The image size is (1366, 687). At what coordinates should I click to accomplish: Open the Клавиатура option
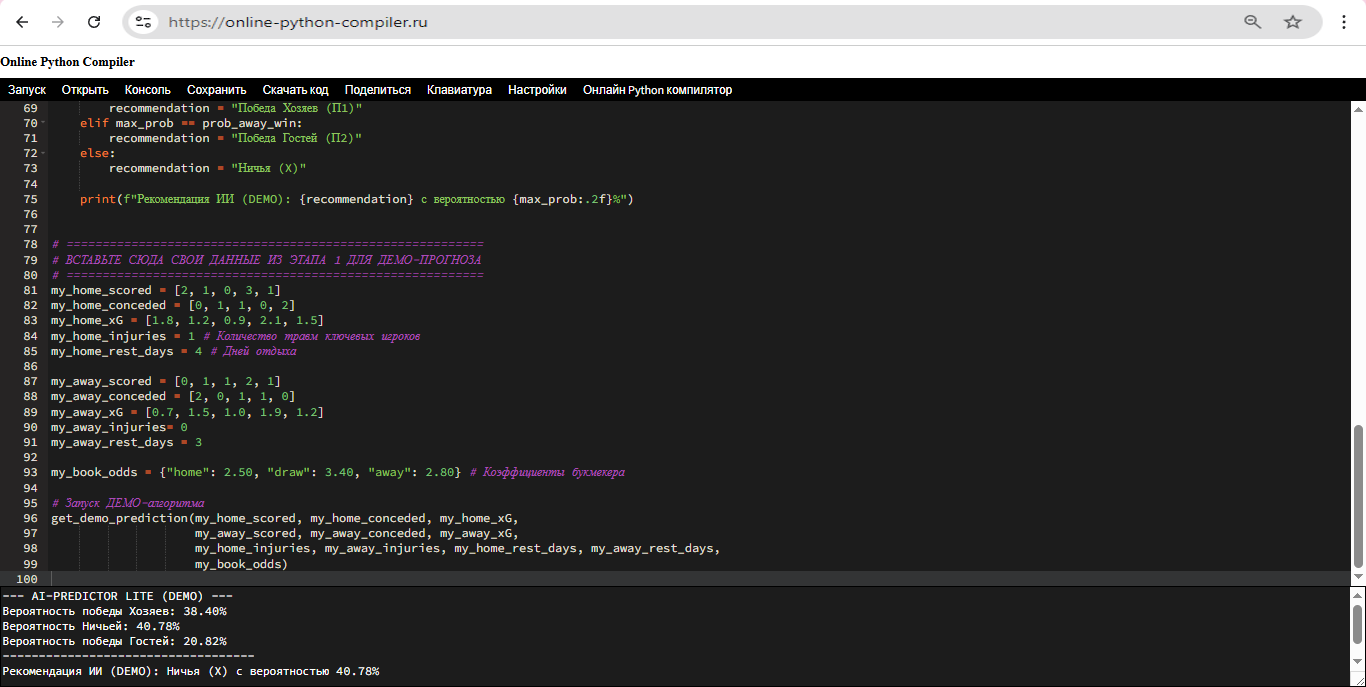click(x=459, y=90)
